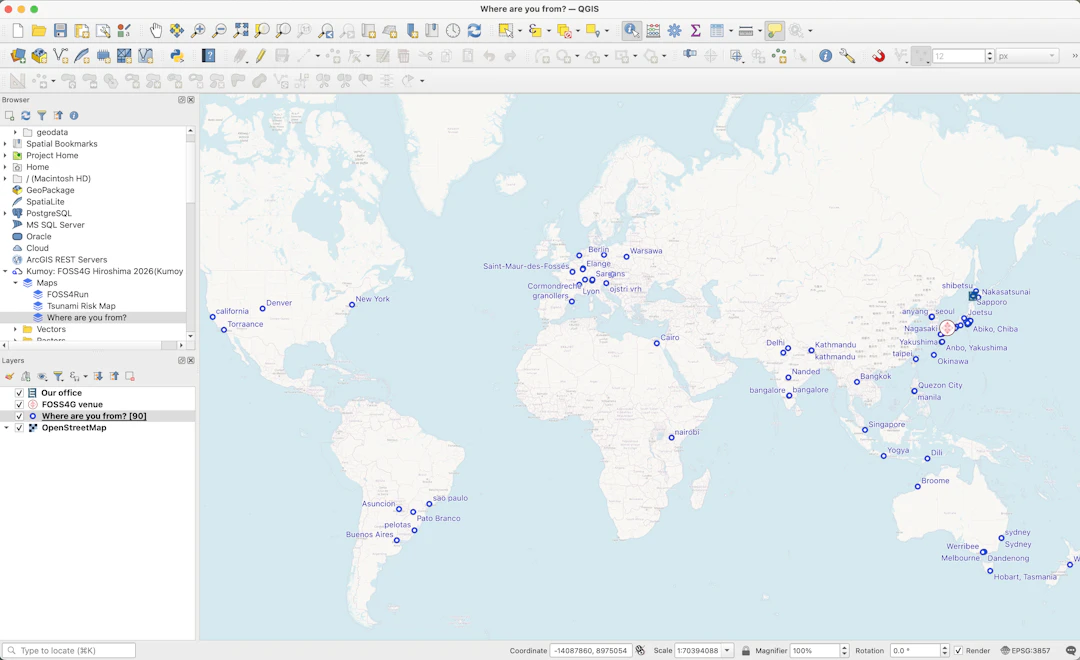Click the Rotation value field
This screenshot has width=1080, height=660.
(915, 650)
